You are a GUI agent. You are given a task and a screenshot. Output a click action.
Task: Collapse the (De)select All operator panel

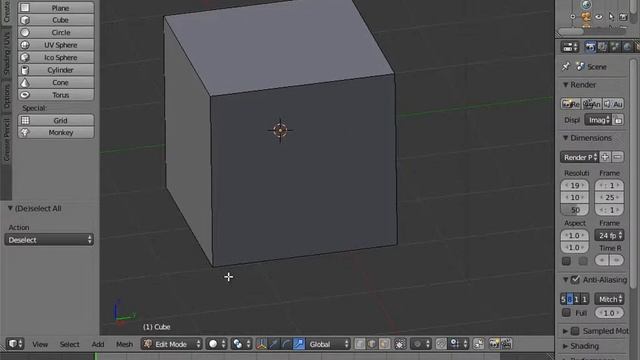pyautogui.click(x=11, y=209)
